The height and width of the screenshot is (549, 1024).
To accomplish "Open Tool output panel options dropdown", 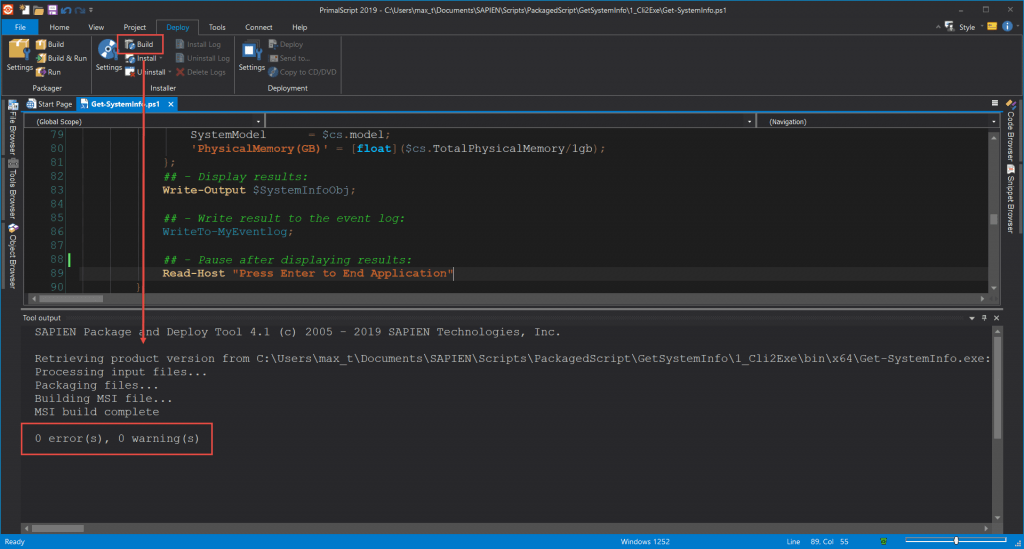I will pyautogui.click(x=972, y=318).
